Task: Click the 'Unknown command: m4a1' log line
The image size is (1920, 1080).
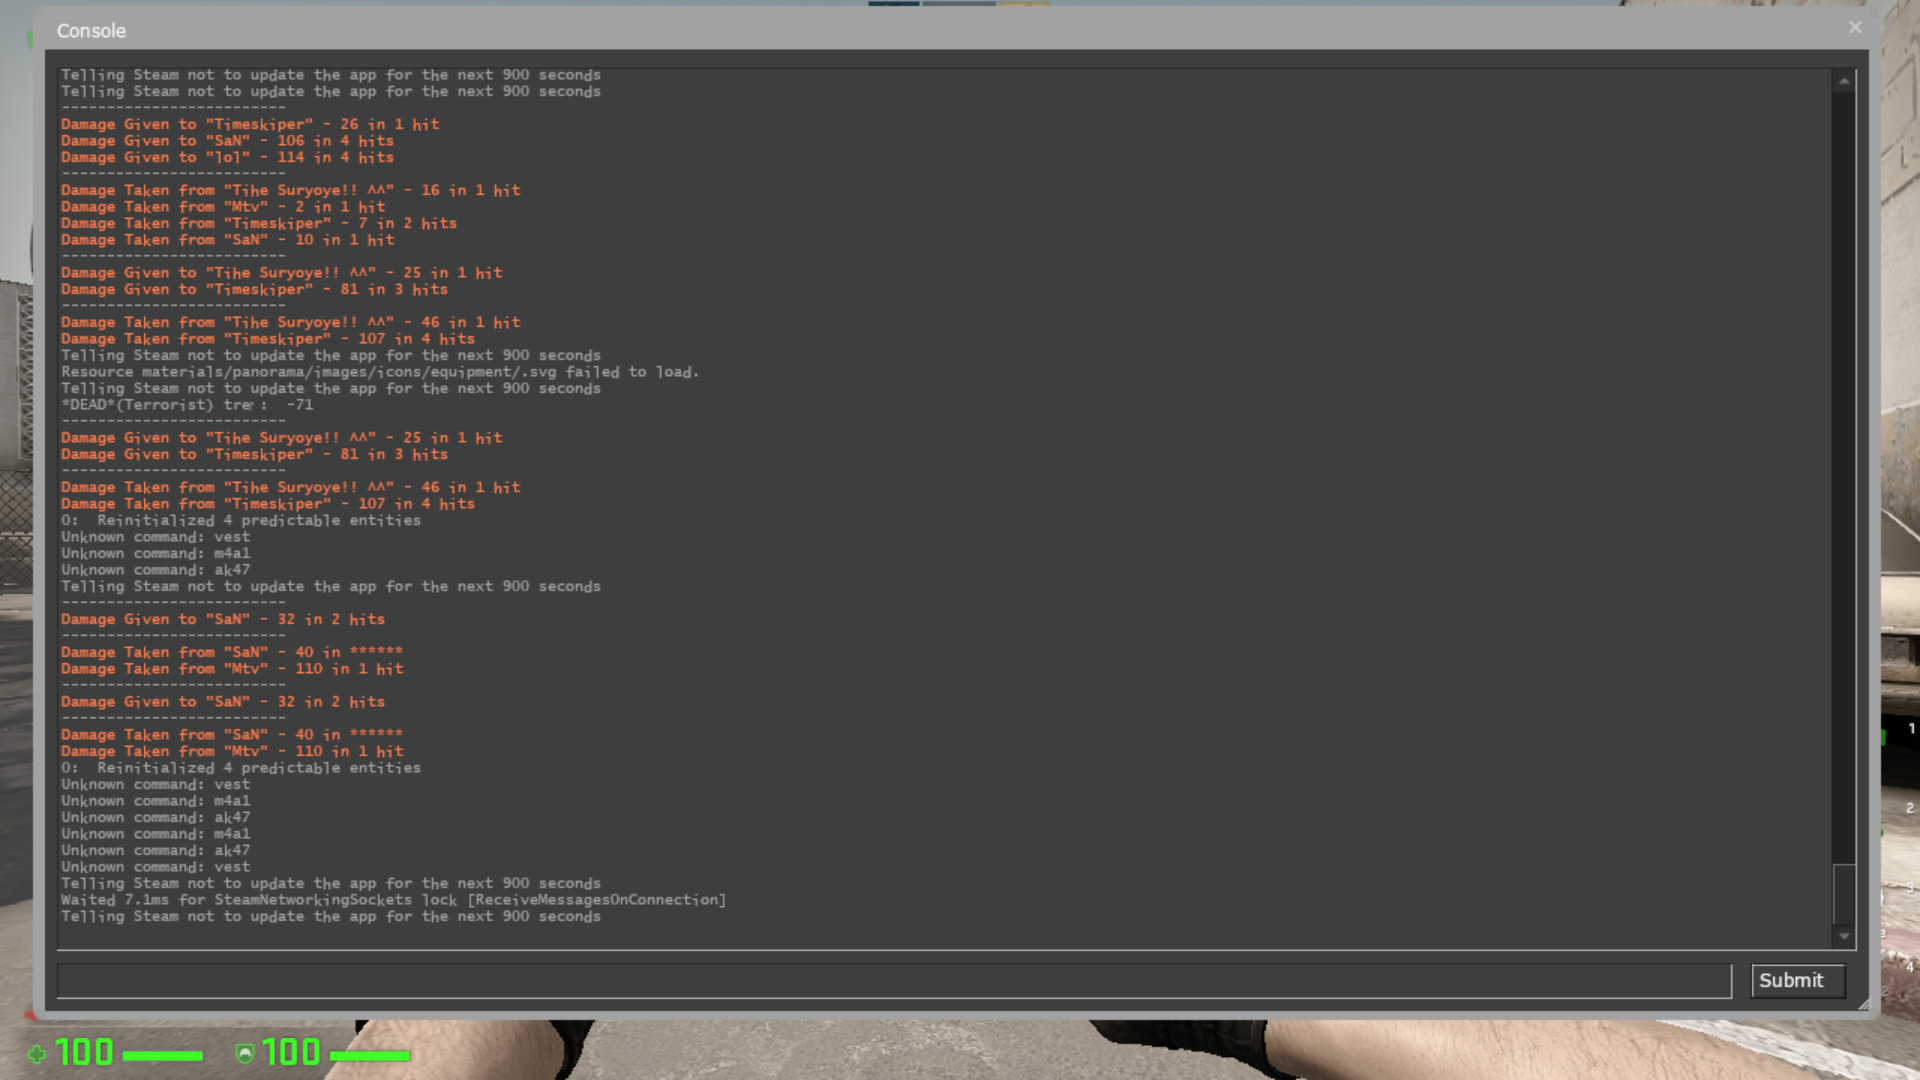Action: (x=155, y=553)
